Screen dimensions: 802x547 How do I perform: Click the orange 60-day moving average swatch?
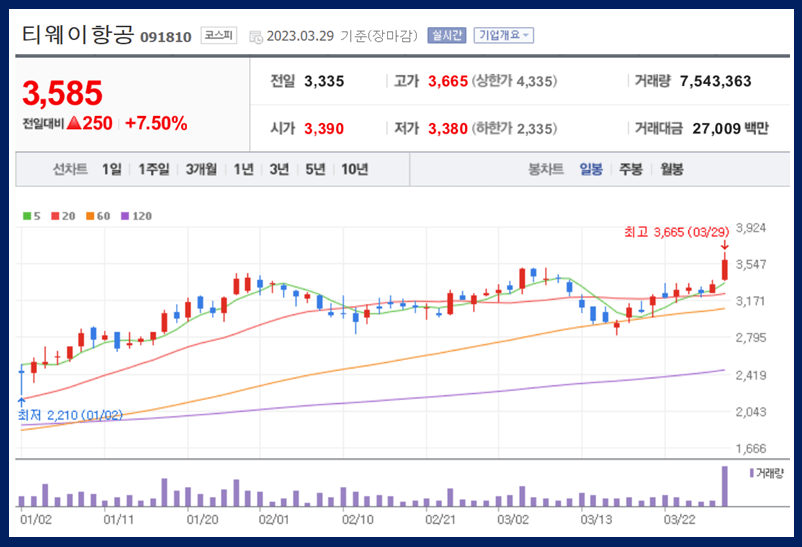pos(90,216)
